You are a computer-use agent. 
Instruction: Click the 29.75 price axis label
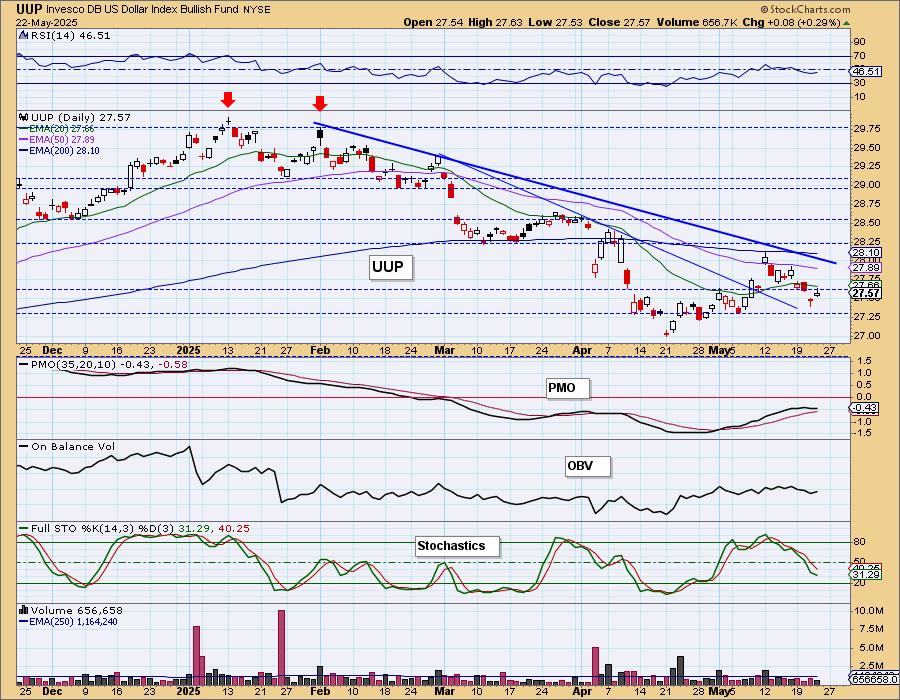[867, 129]
